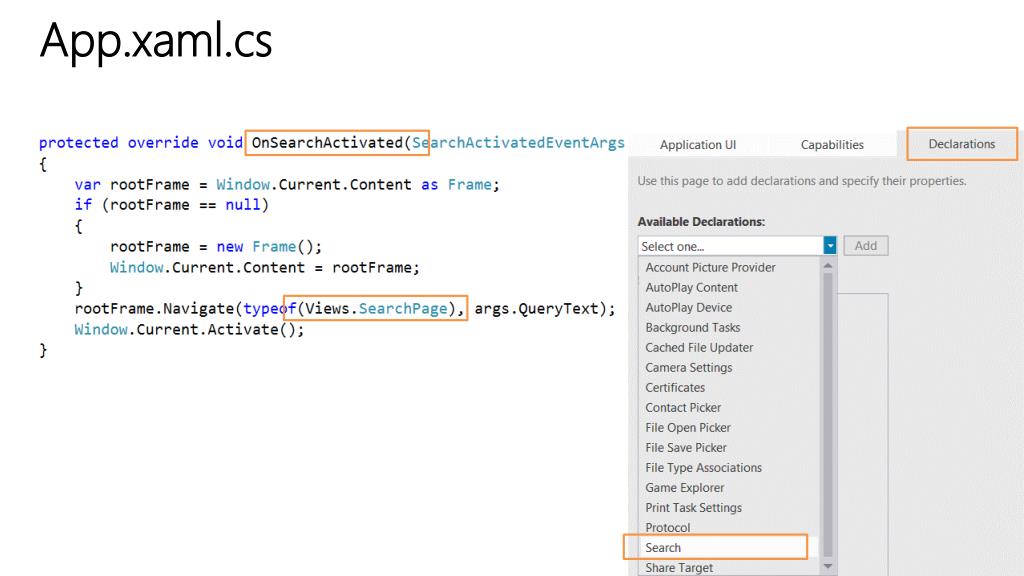Expand the Available Declarations dropdown arrow
Viewport: 1024px width, 576px height.
(x=829, y=246)
